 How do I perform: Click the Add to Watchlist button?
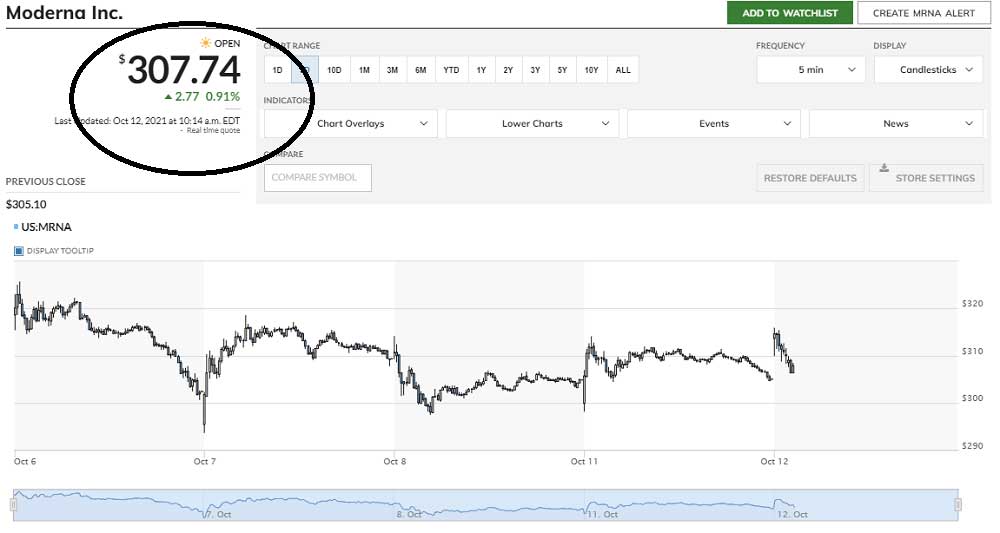point(790,13)
